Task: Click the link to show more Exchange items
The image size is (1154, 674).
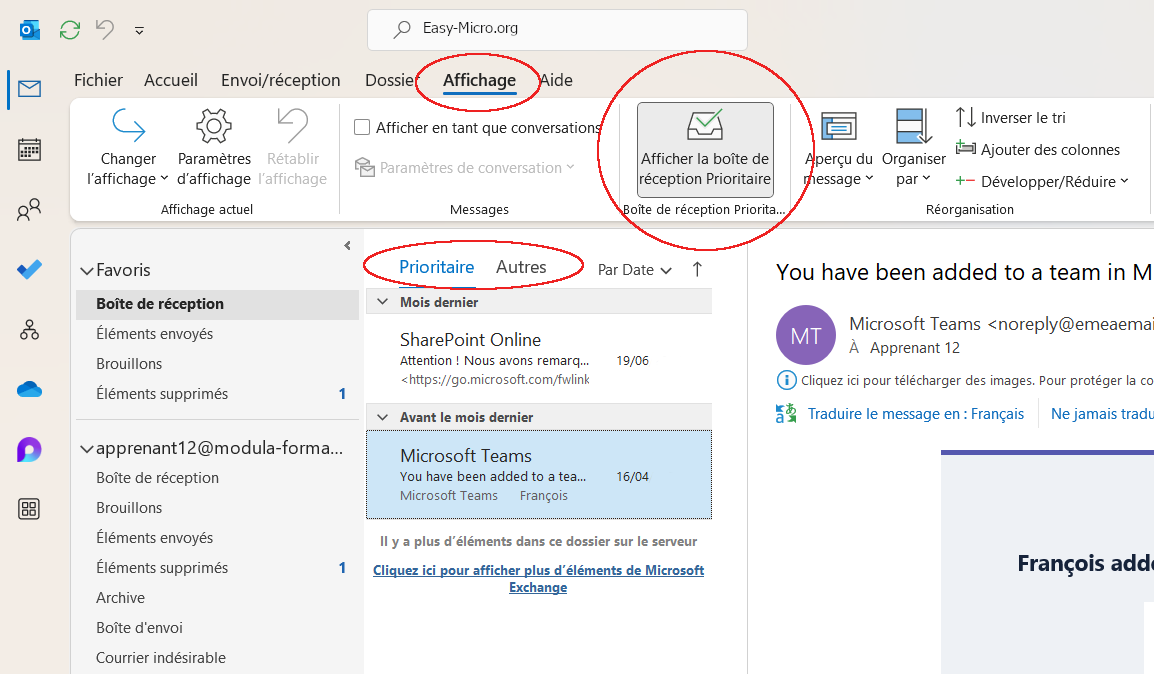Action: click(538, 579)
